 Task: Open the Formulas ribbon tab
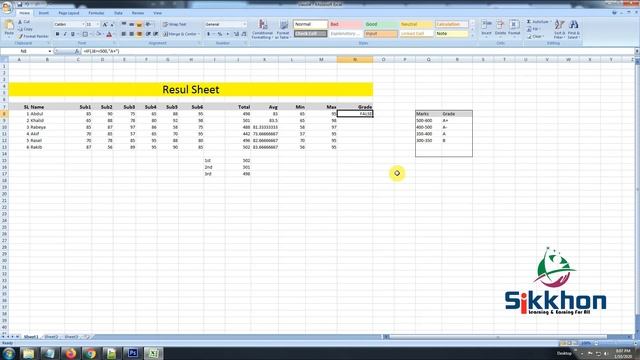pyautogui.click(x=96, y=13)
